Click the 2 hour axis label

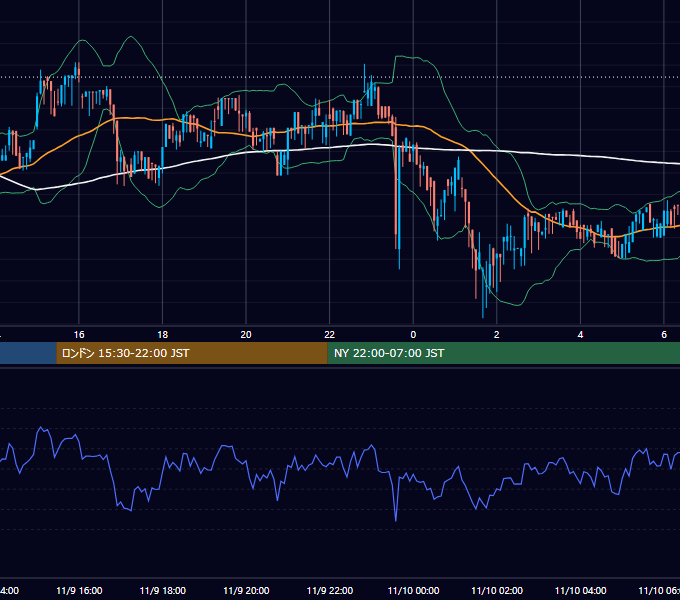pyautogui.click(x=497, y=334)
